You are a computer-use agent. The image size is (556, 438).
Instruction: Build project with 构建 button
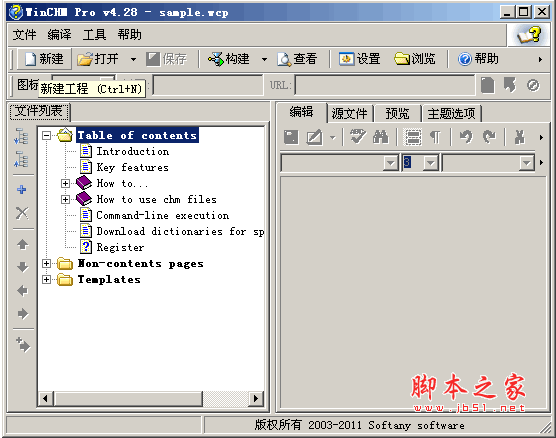point(229,59)
